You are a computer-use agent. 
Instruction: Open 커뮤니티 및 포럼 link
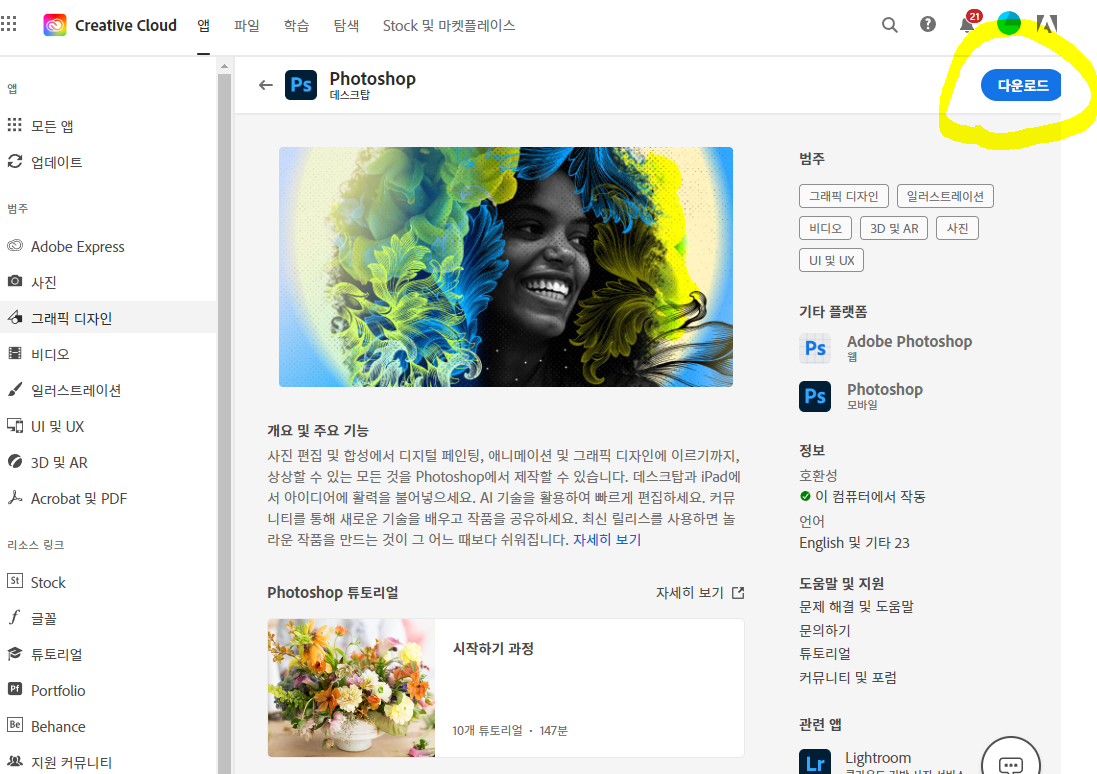[848, 677]
